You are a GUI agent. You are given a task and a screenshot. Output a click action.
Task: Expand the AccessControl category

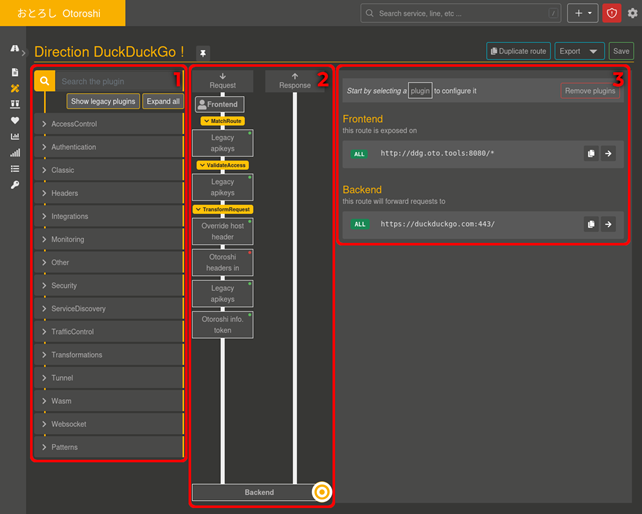[x=109, y=124]
